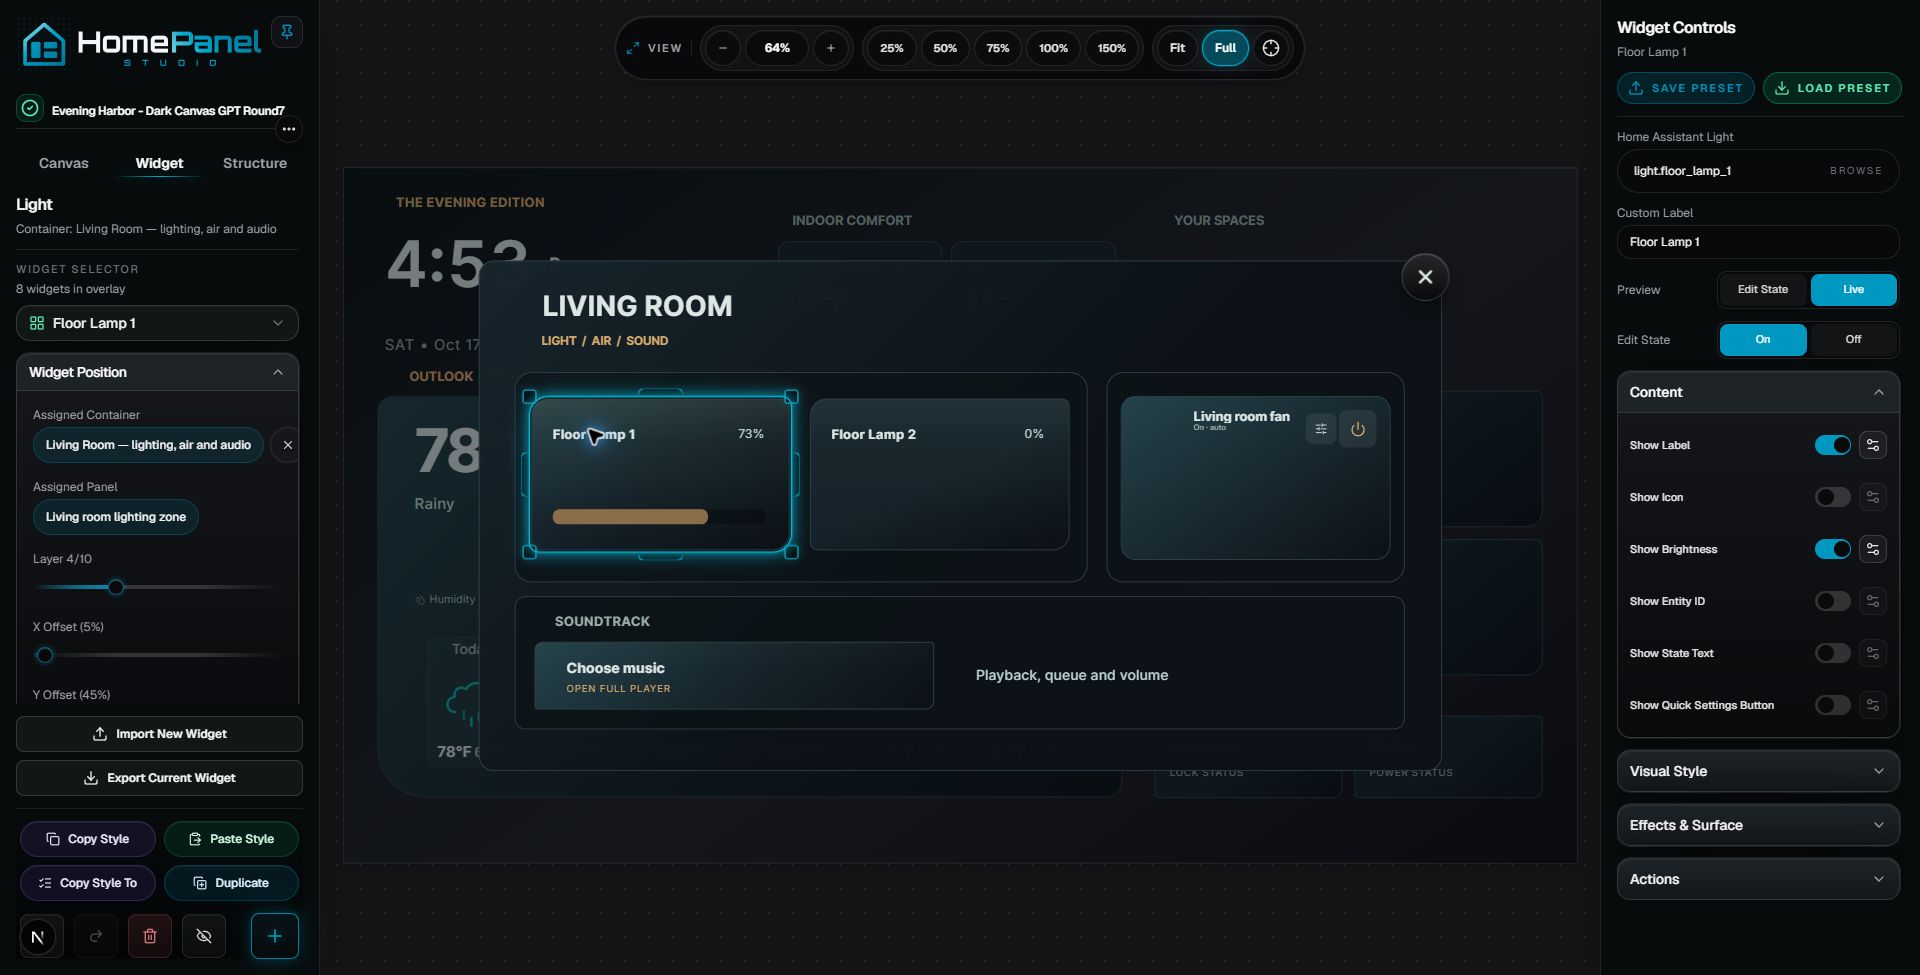1920x975 pixels.
Task: Set zoom to 100%
Action: pyautogui.click(x=1053, y=48)
